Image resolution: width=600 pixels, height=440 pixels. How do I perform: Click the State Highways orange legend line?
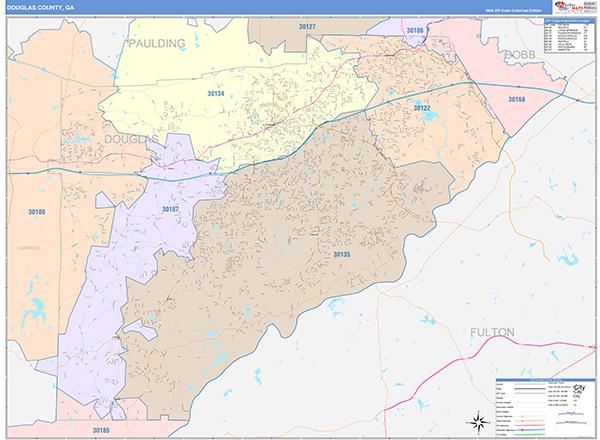point(530,420)
